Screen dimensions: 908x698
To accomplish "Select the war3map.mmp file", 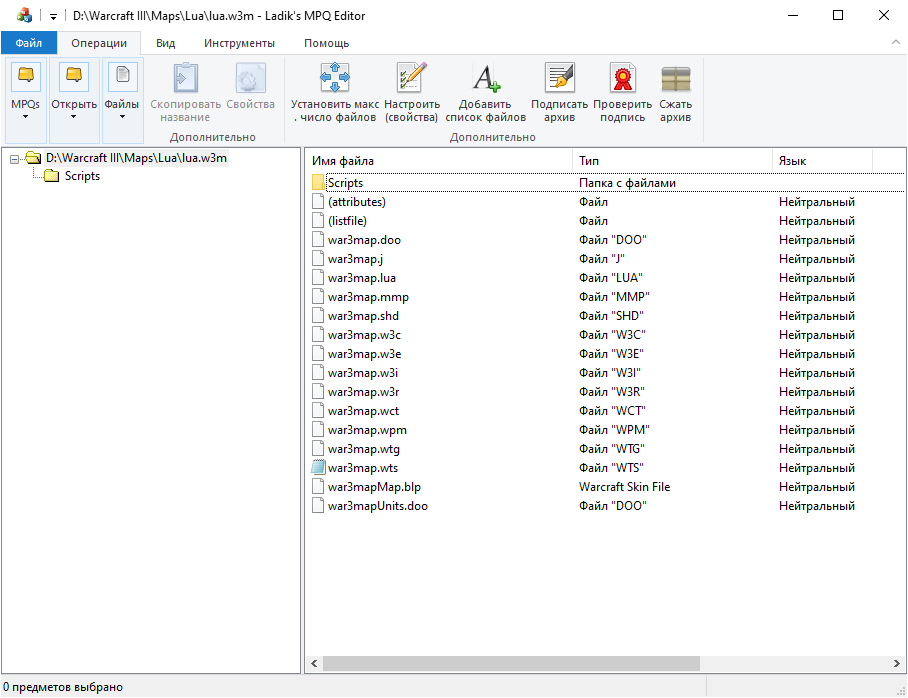I will 368,297.
